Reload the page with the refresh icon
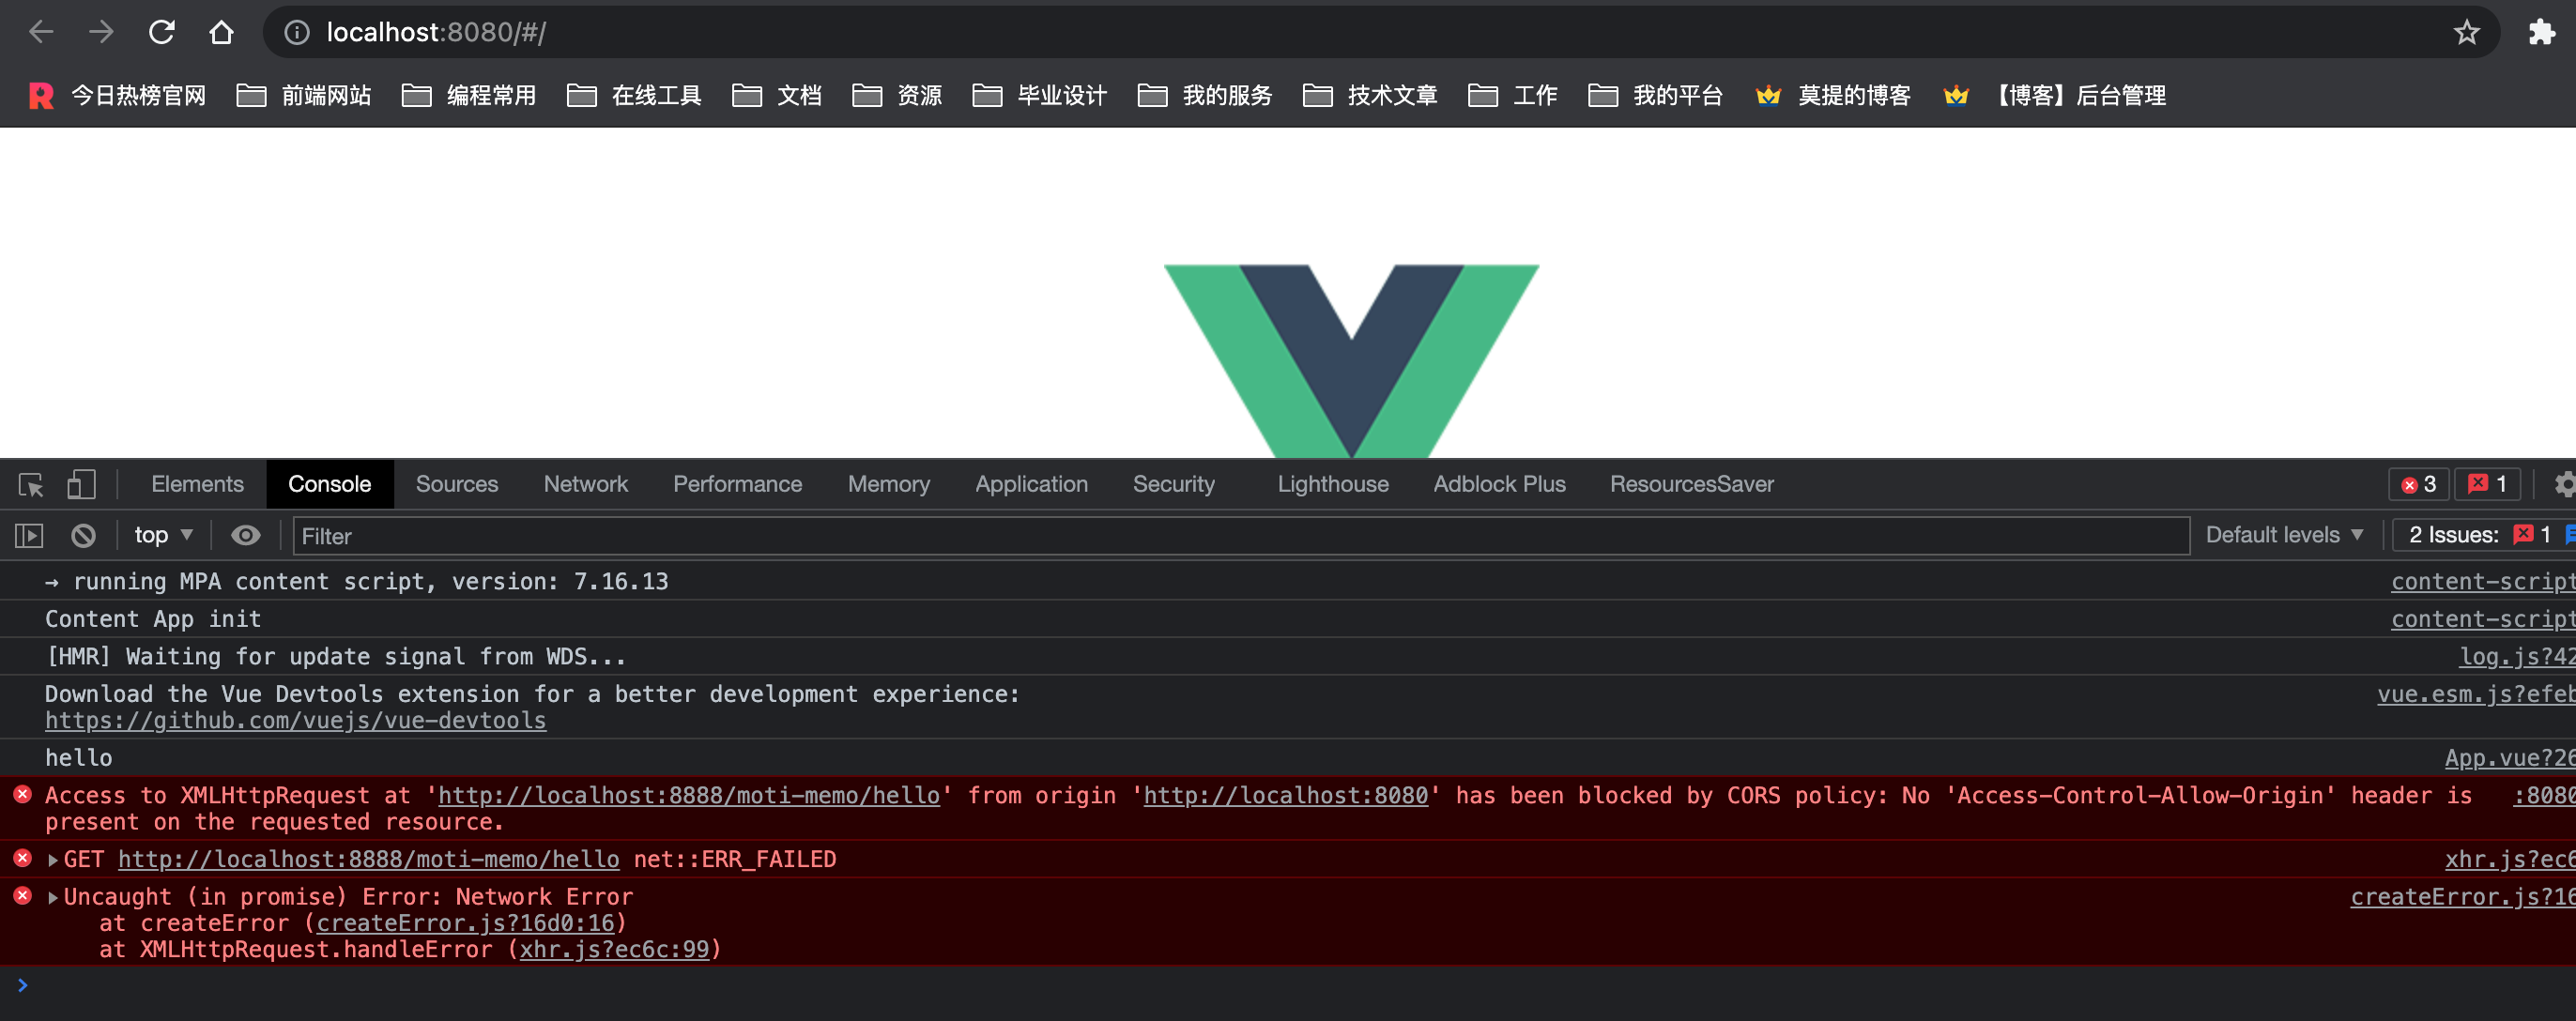The width and height of the screenshot is (2576, 1021). tap(162, 32)
